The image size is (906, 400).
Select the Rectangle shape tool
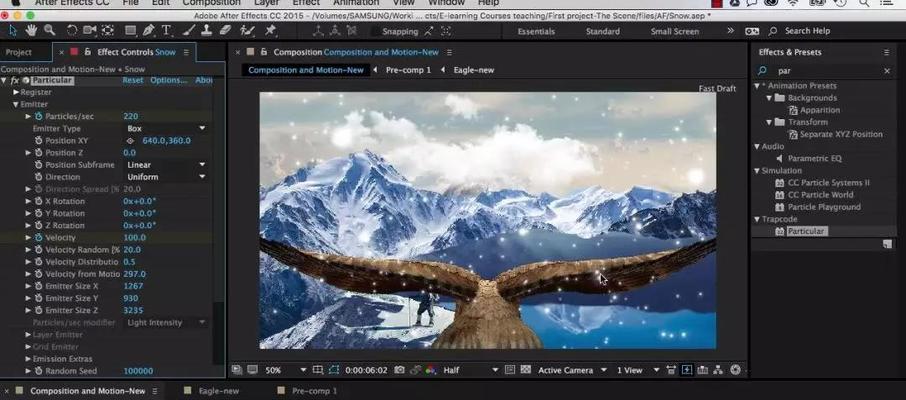(131, 31)
